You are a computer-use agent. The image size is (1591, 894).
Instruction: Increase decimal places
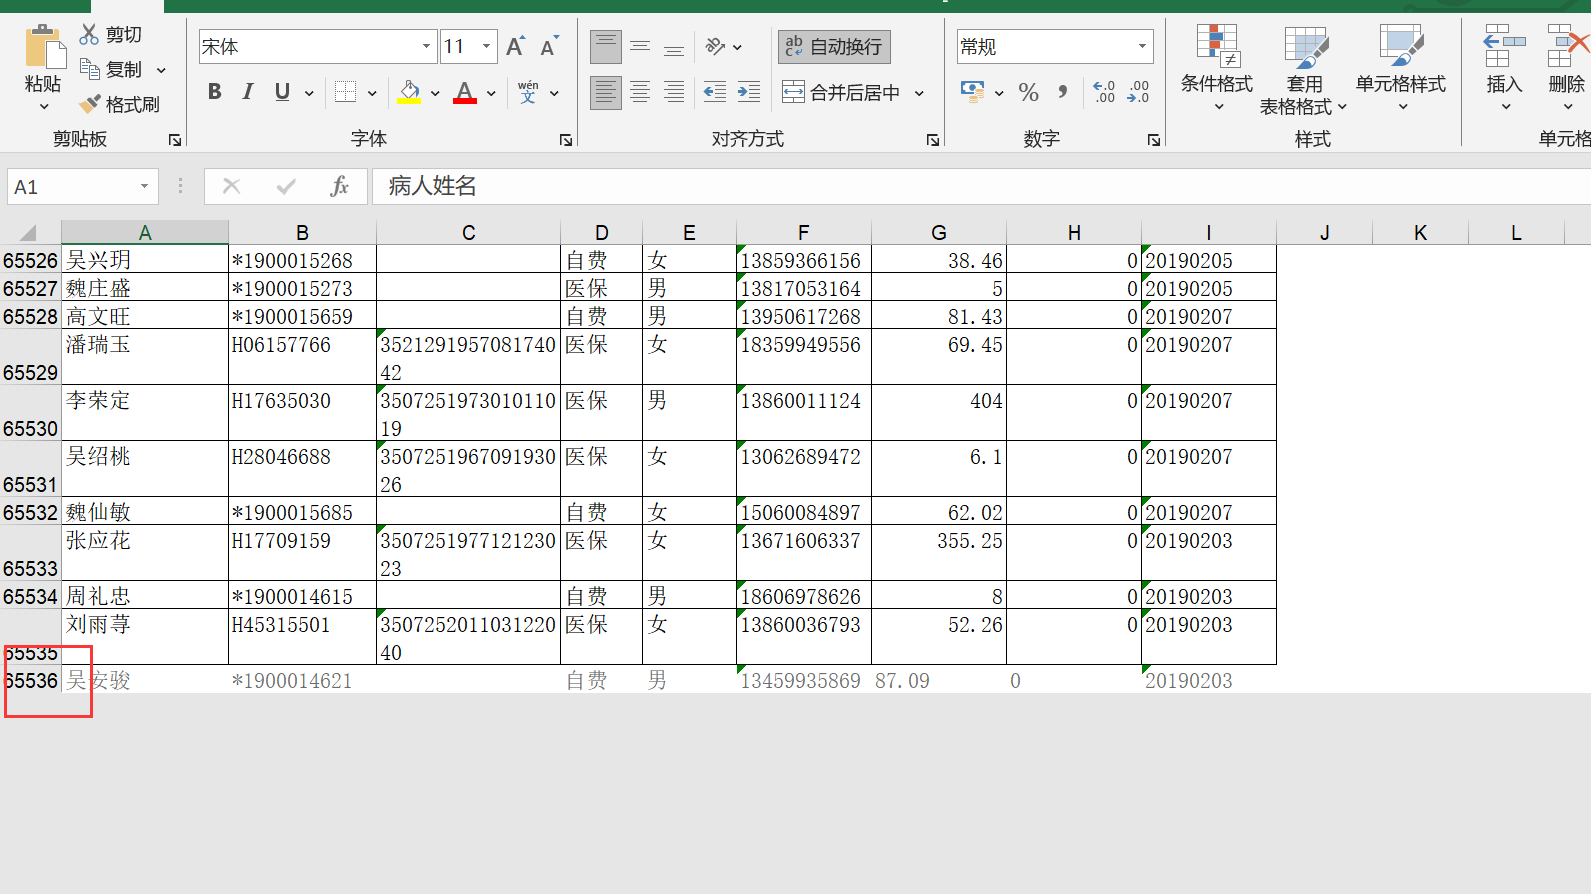tap(1104, 92)
